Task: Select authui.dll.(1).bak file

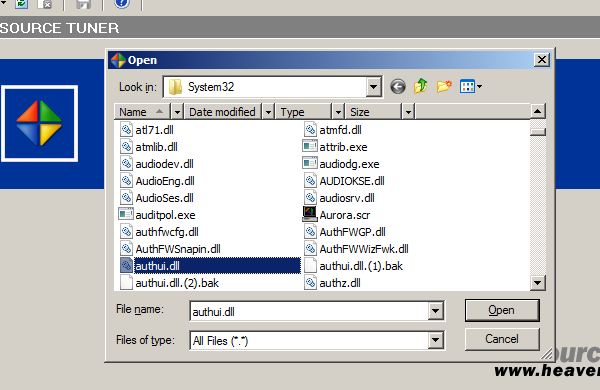Action: coord(353,266)
